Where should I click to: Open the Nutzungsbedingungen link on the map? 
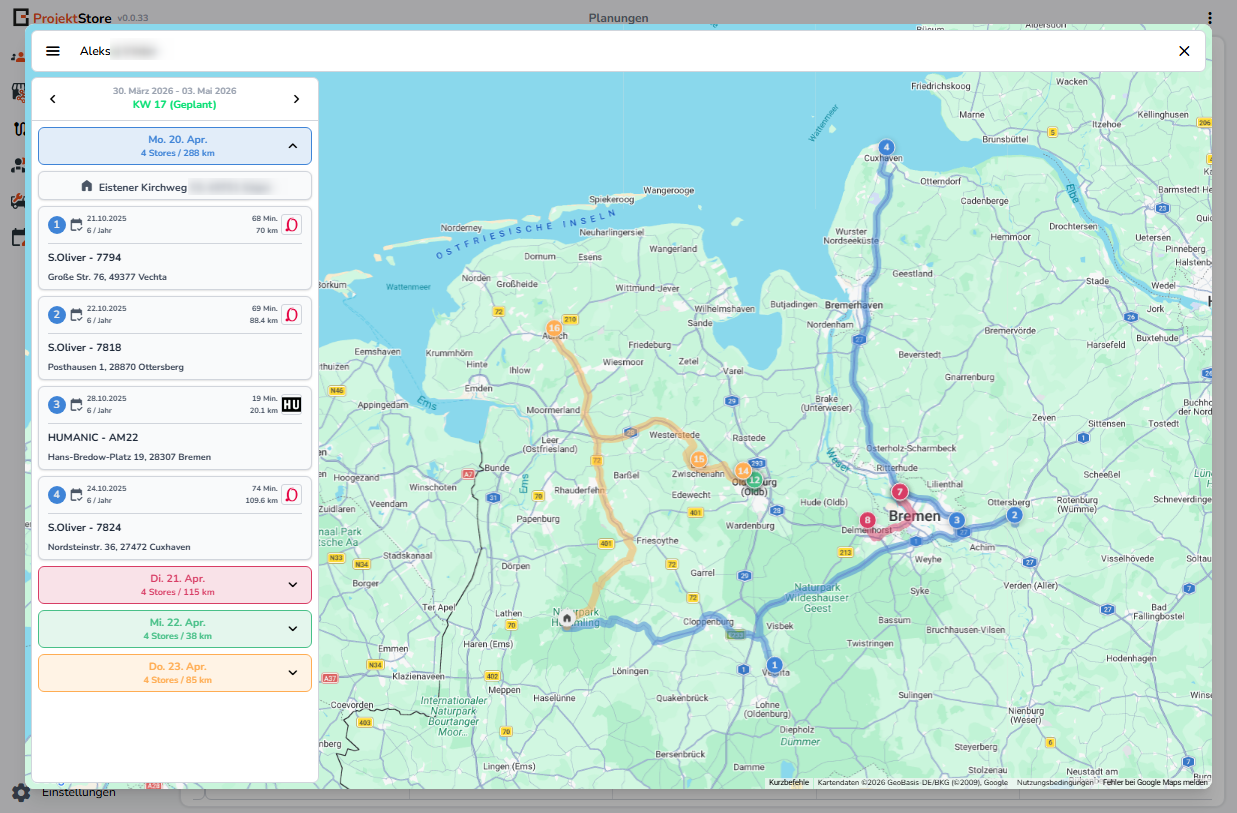coord(1054,782)
